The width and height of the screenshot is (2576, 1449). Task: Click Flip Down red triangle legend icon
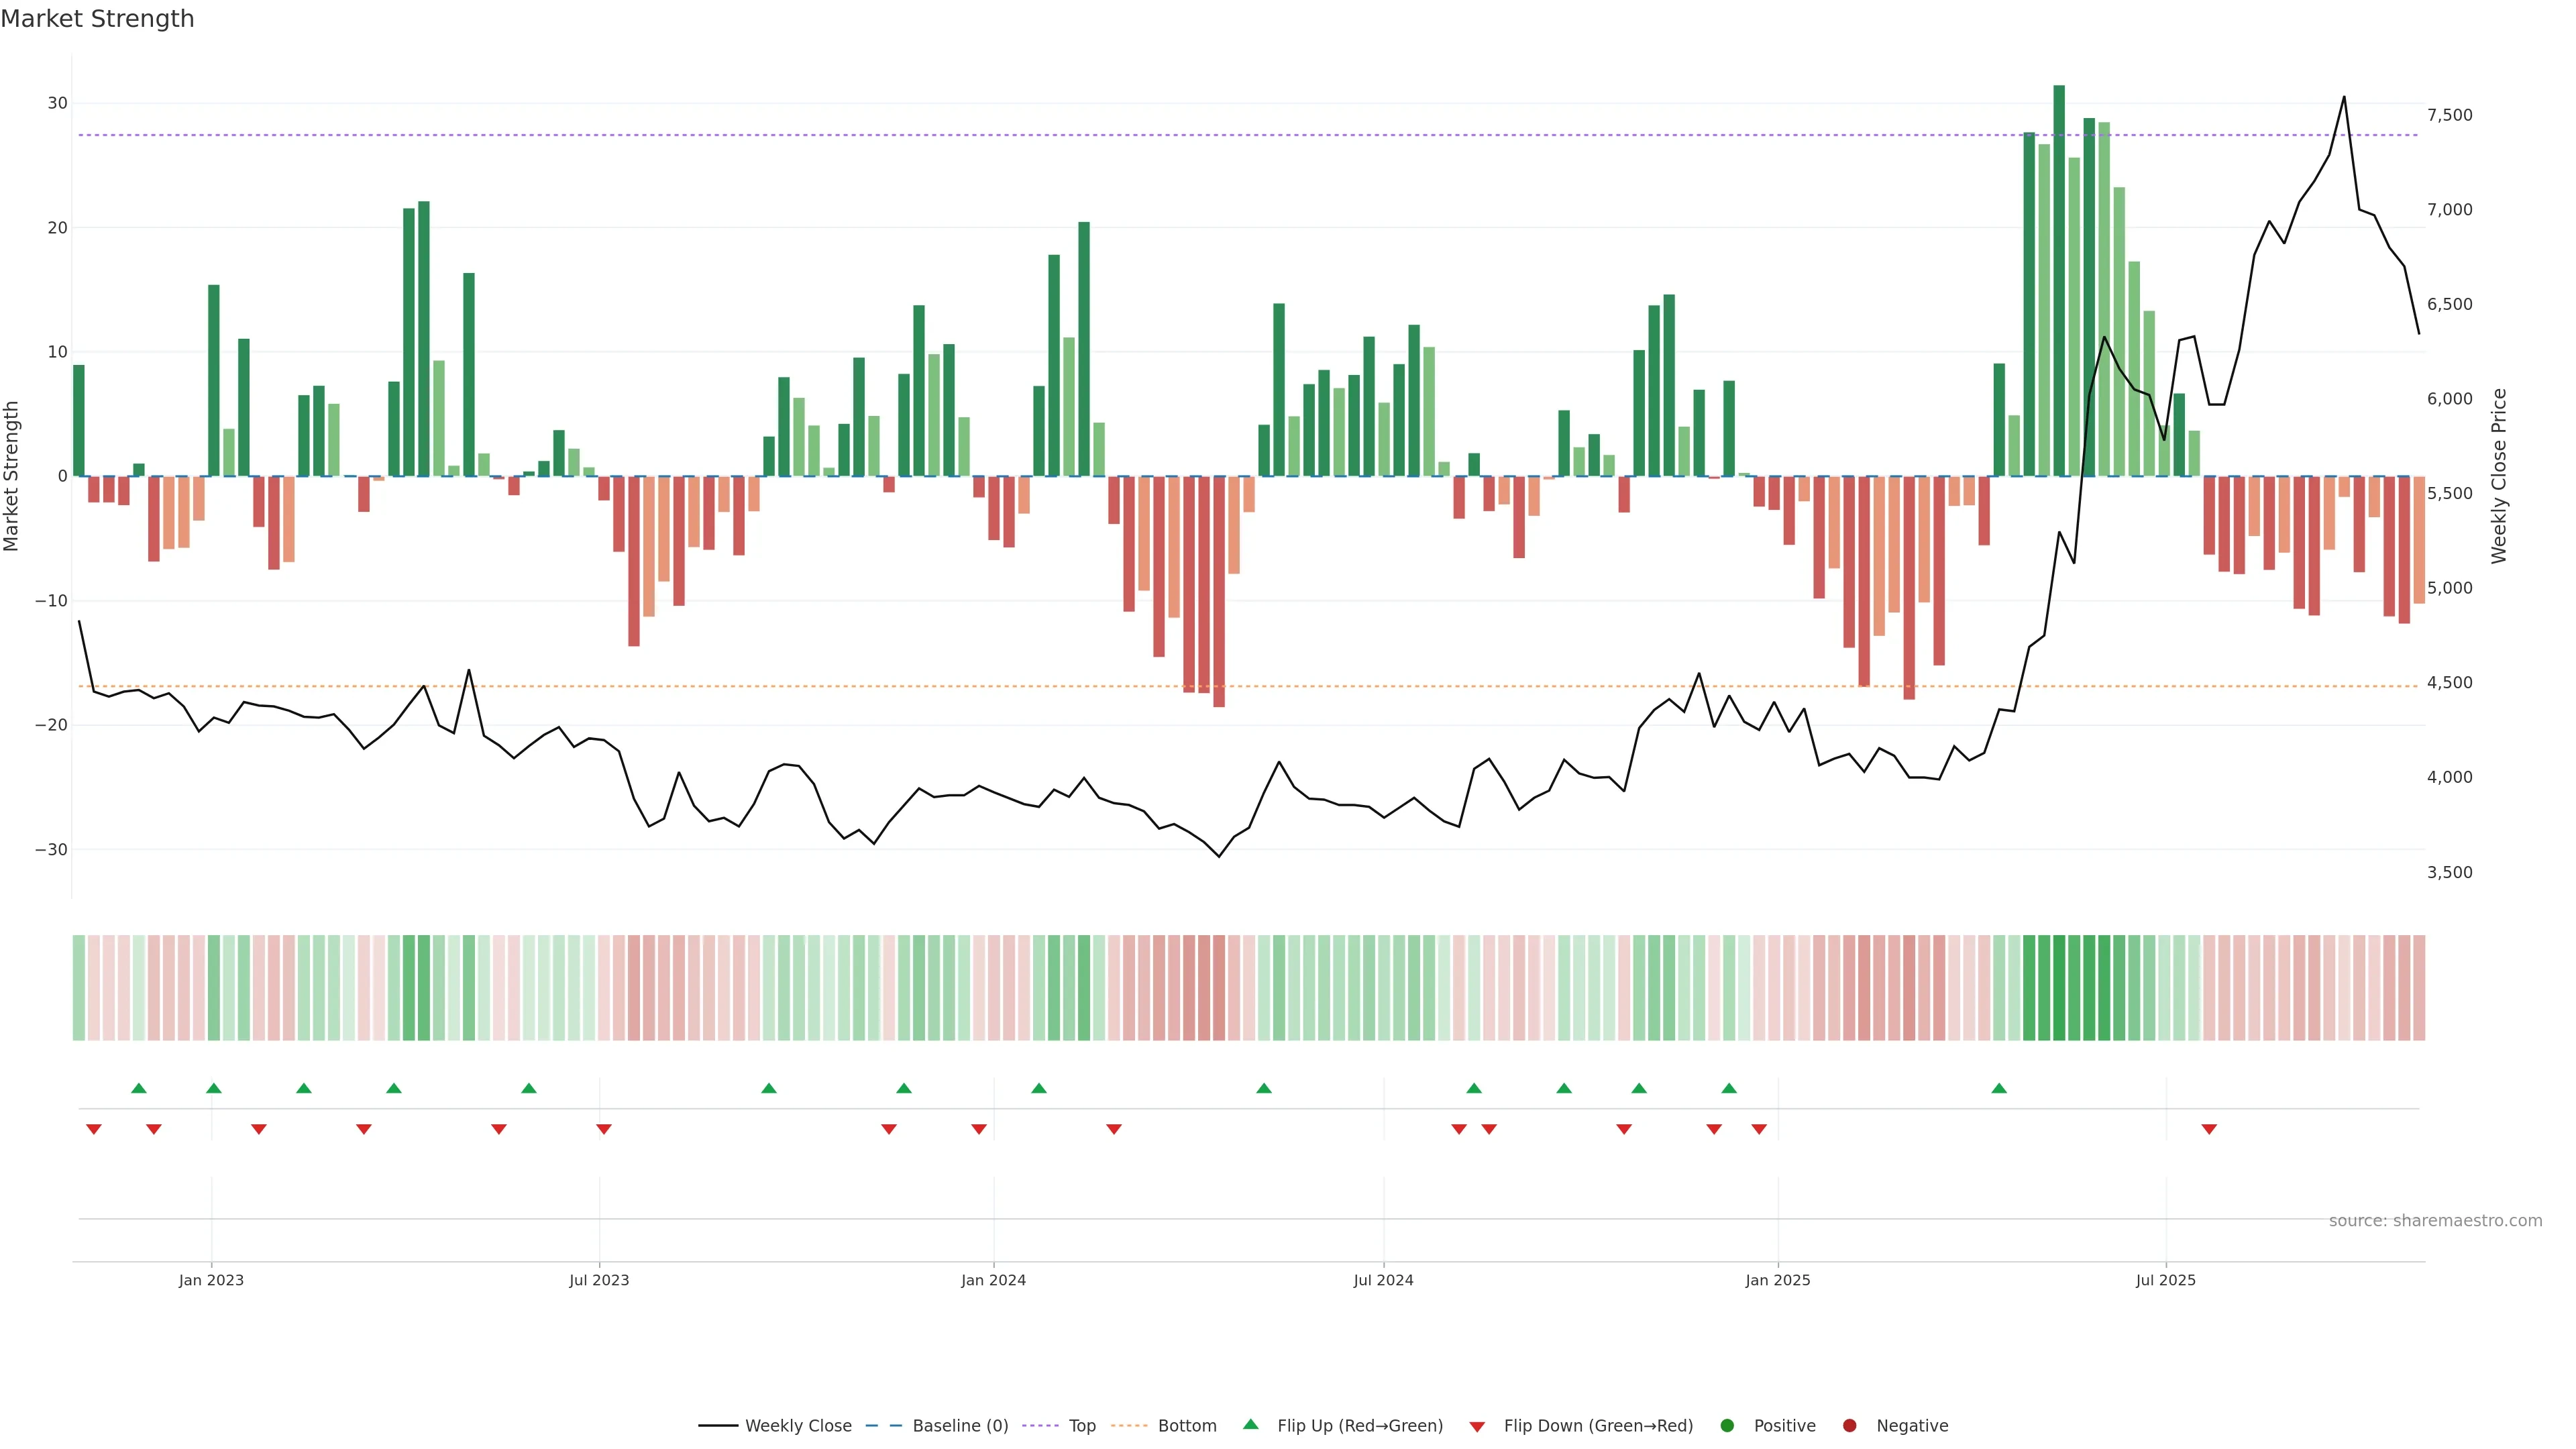(x=1477, y=1427)
